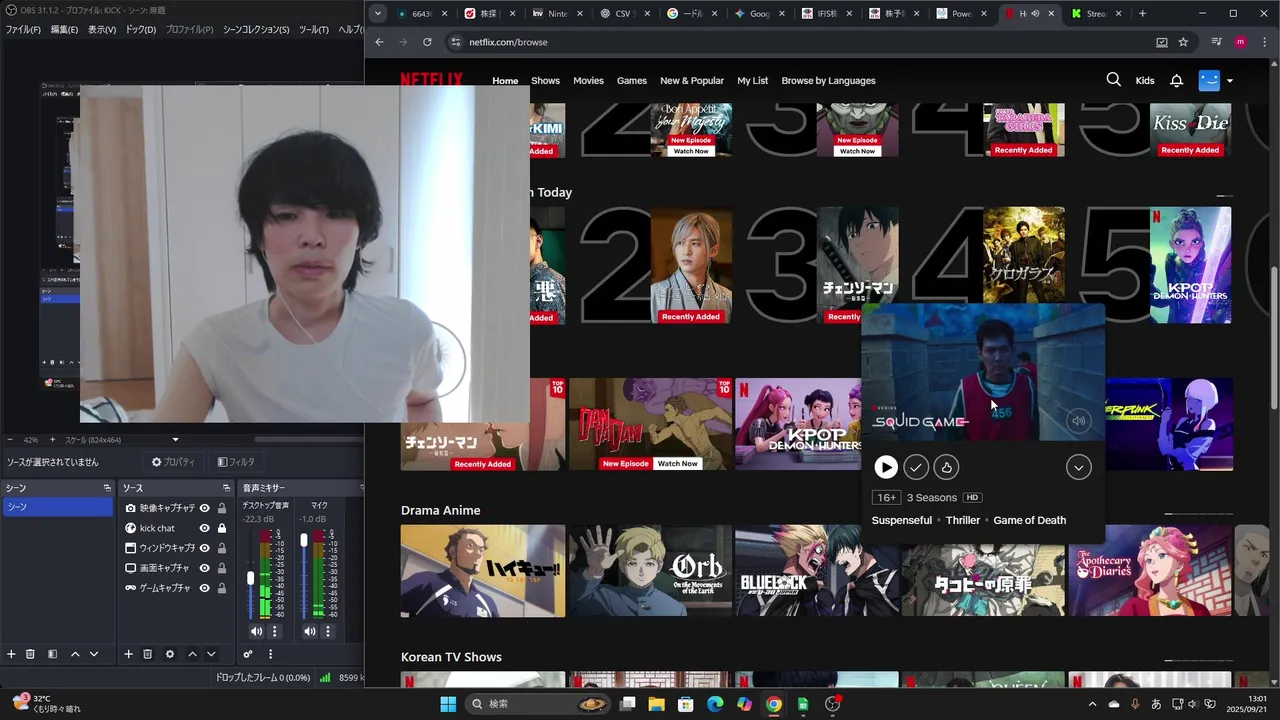Viewport: 1280px width, 720px height.
Task: Lock the 映像キャプチャデバイス source
Action: tap(221, 508)
